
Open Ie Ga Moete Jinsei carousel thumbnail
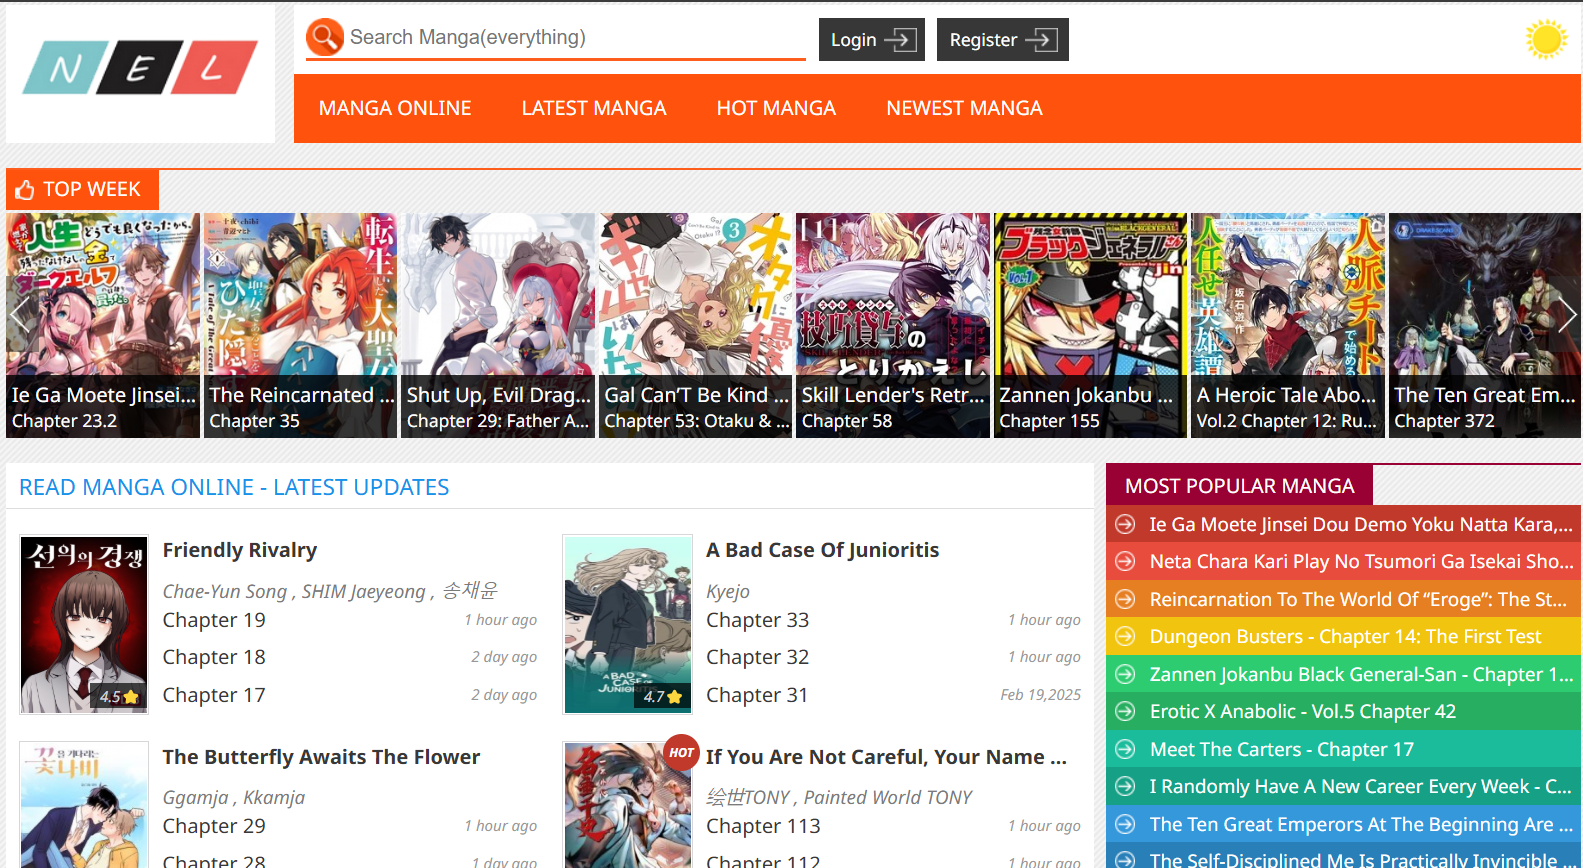click(103, 325)
